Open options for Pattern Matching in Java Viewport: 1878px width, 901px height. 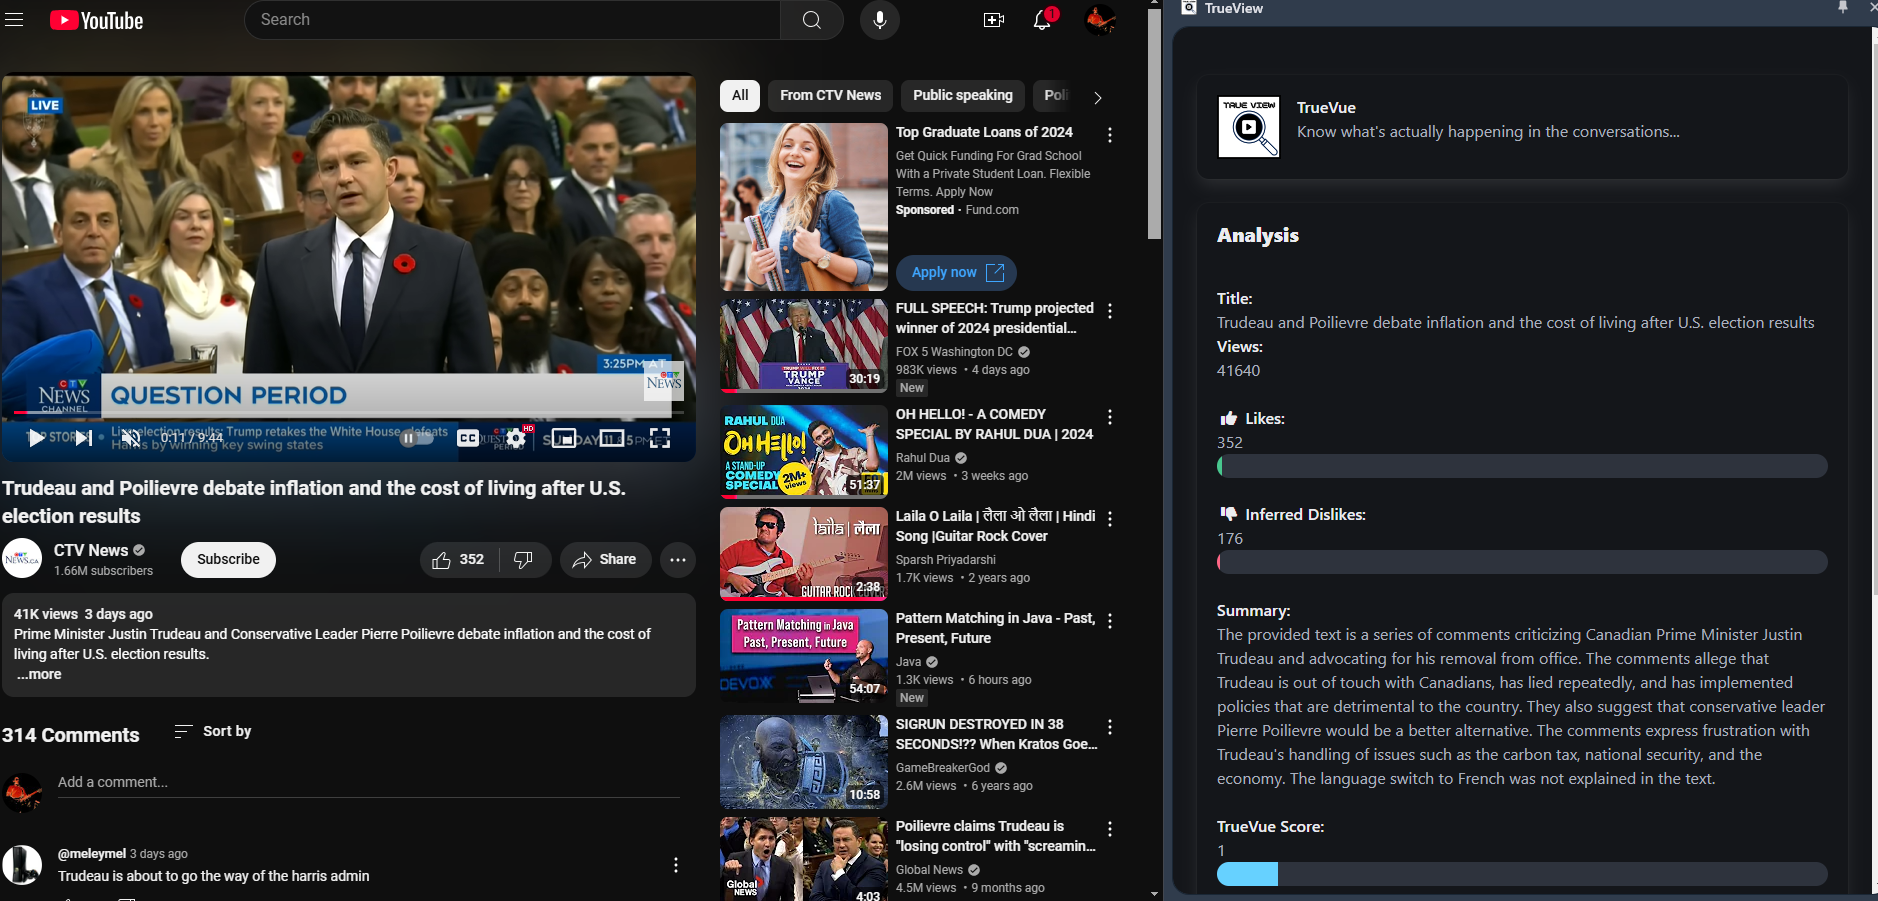(x=1110, y=621)
